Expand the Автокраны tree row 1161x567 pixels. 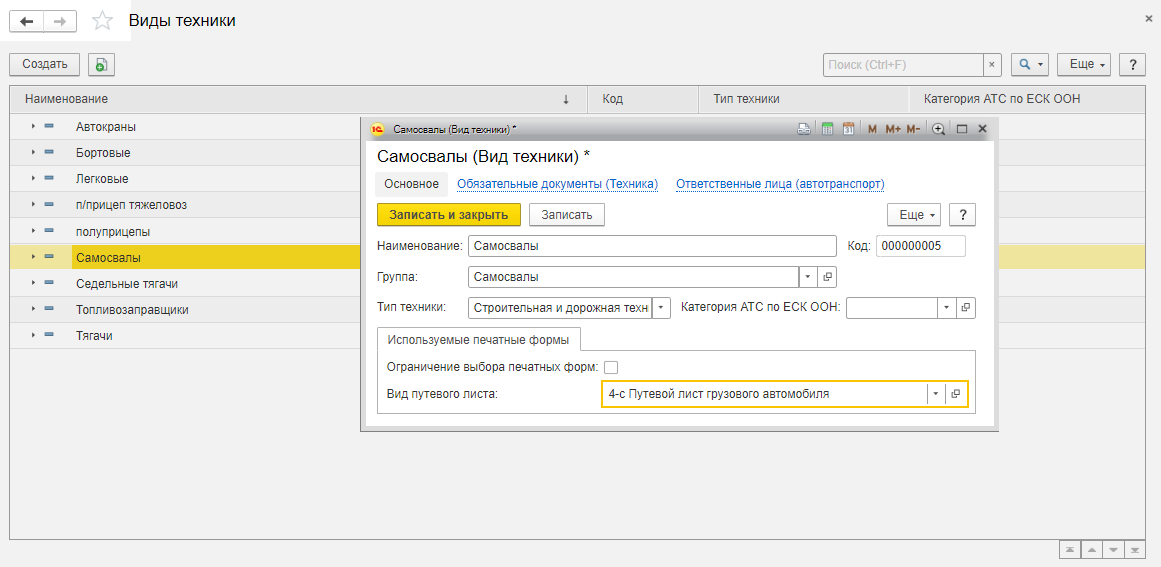pos(33,127)
